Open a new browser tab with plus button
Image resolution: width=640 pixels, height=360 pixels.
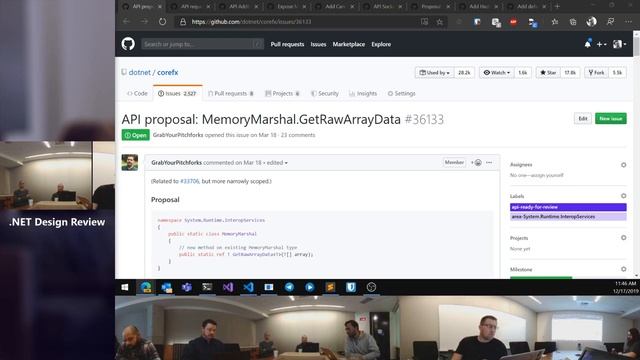557,6
